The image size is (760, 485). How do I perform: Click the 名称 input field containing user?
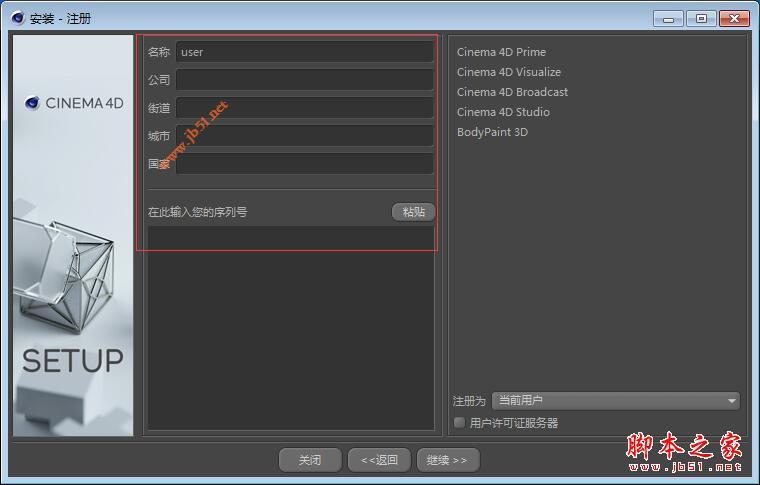305,52
